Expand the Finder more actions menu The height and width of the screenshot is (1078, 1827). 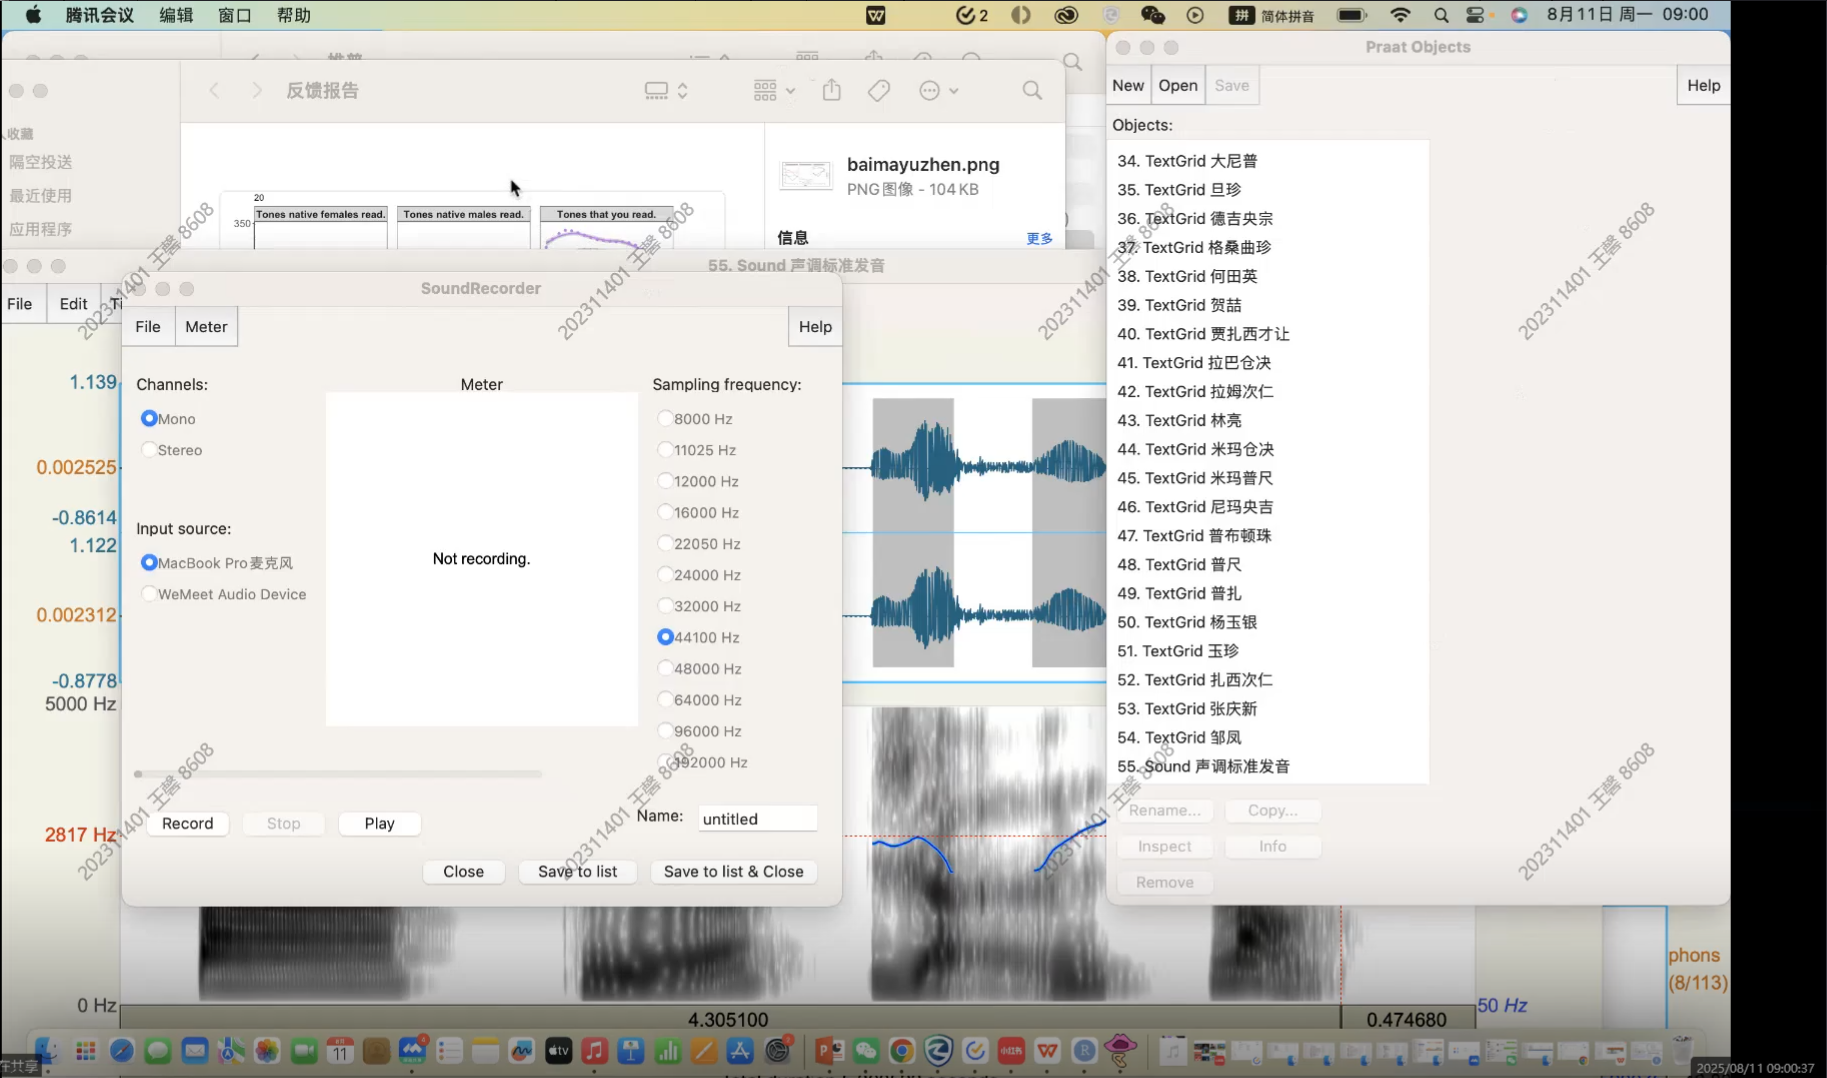[x=938, y=91]
